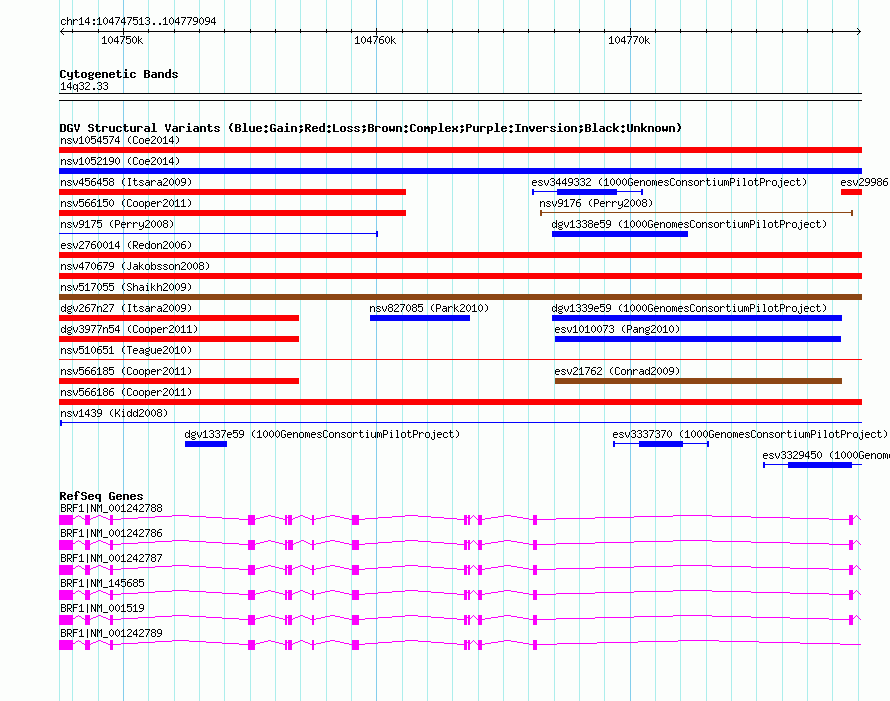Open the BRF1|NM_001242788 transcript
The width and height of the screenshot is (890, 701).
(460, 520)
